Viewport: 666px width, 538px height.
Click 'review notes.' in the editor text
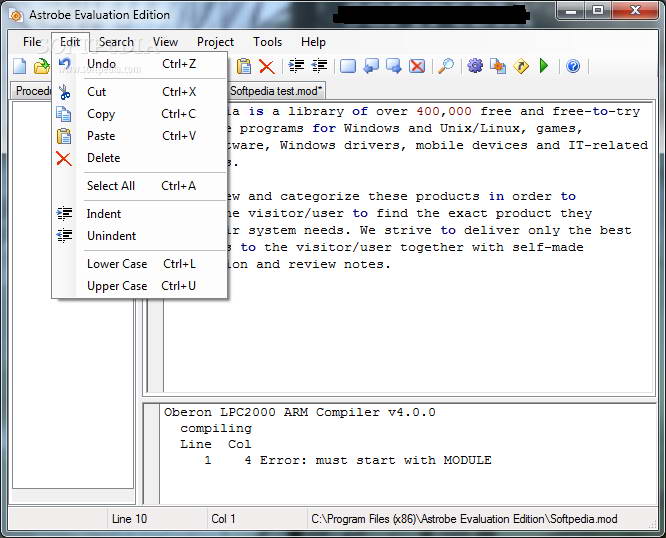coord(339,264)
